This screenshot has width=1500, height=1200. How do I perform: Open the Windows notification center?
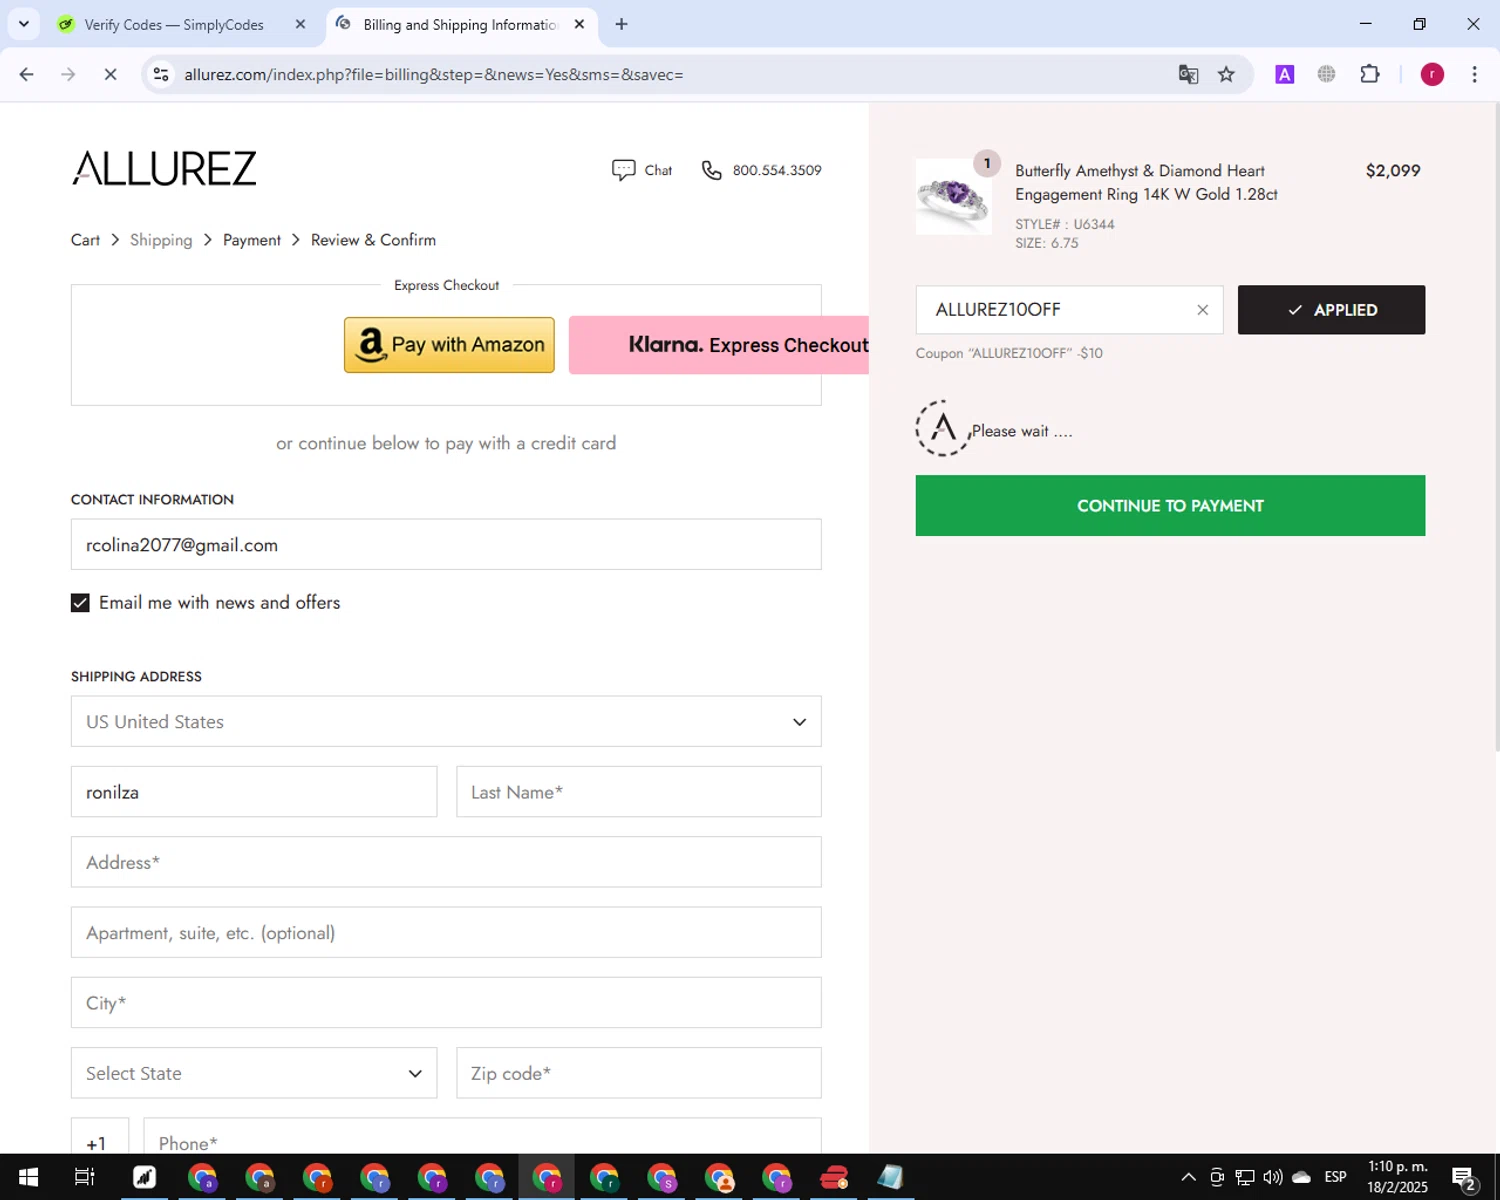[x=1464, y=1177]
